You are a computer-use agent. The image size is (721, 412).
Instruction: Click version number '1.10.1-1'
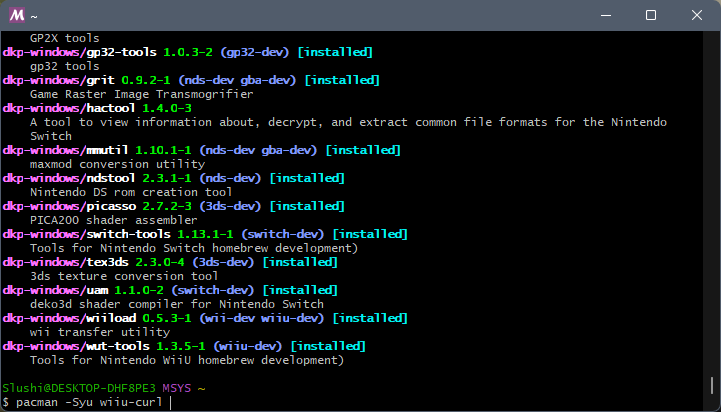[163, 150]
